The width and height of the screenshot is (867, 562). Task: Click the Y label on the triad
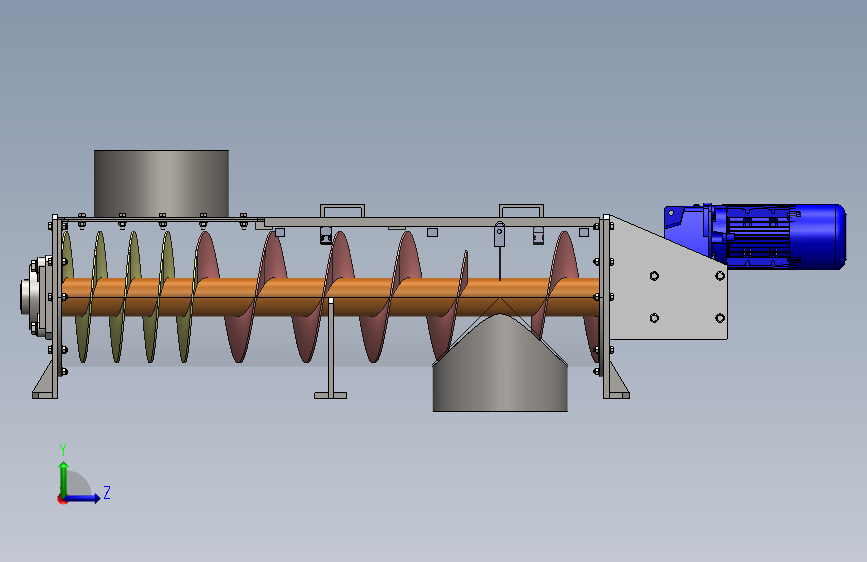tap(63, 450)
